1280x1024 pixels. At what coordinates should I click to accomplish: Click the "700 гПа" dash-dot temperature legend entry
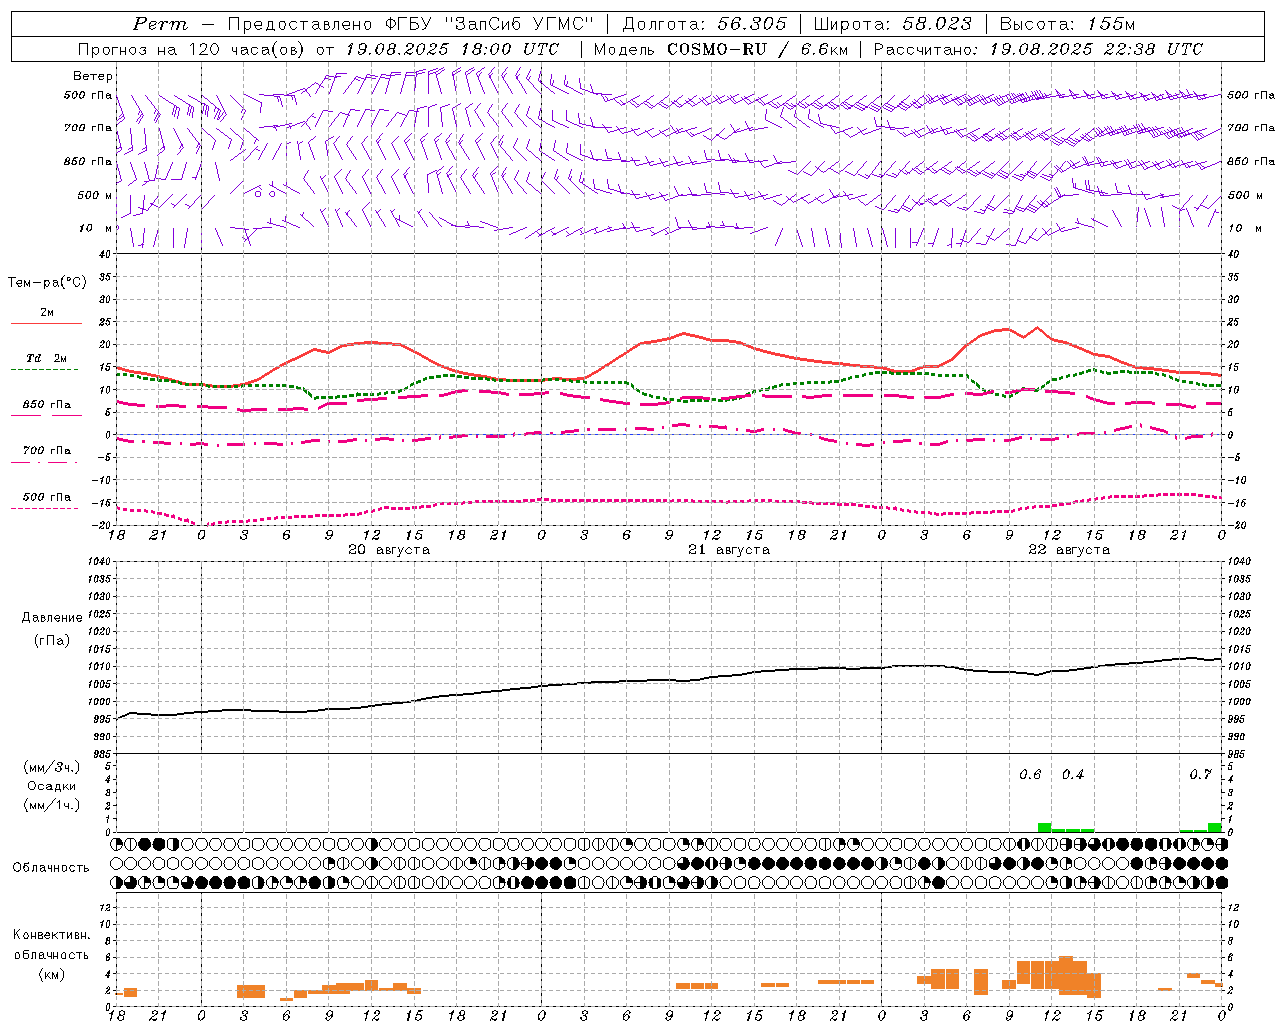[x=47, y=451]
